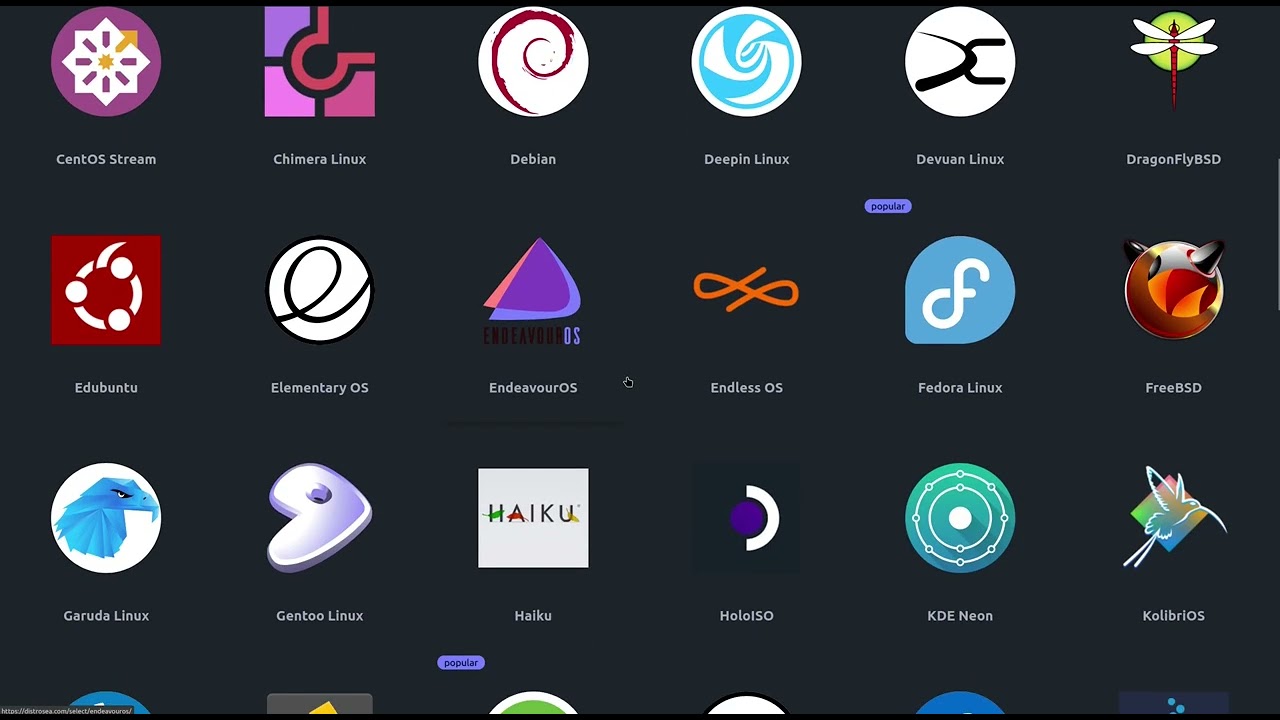
Task: Select the Fedora Linux name label
Action: tap(960, 387)
